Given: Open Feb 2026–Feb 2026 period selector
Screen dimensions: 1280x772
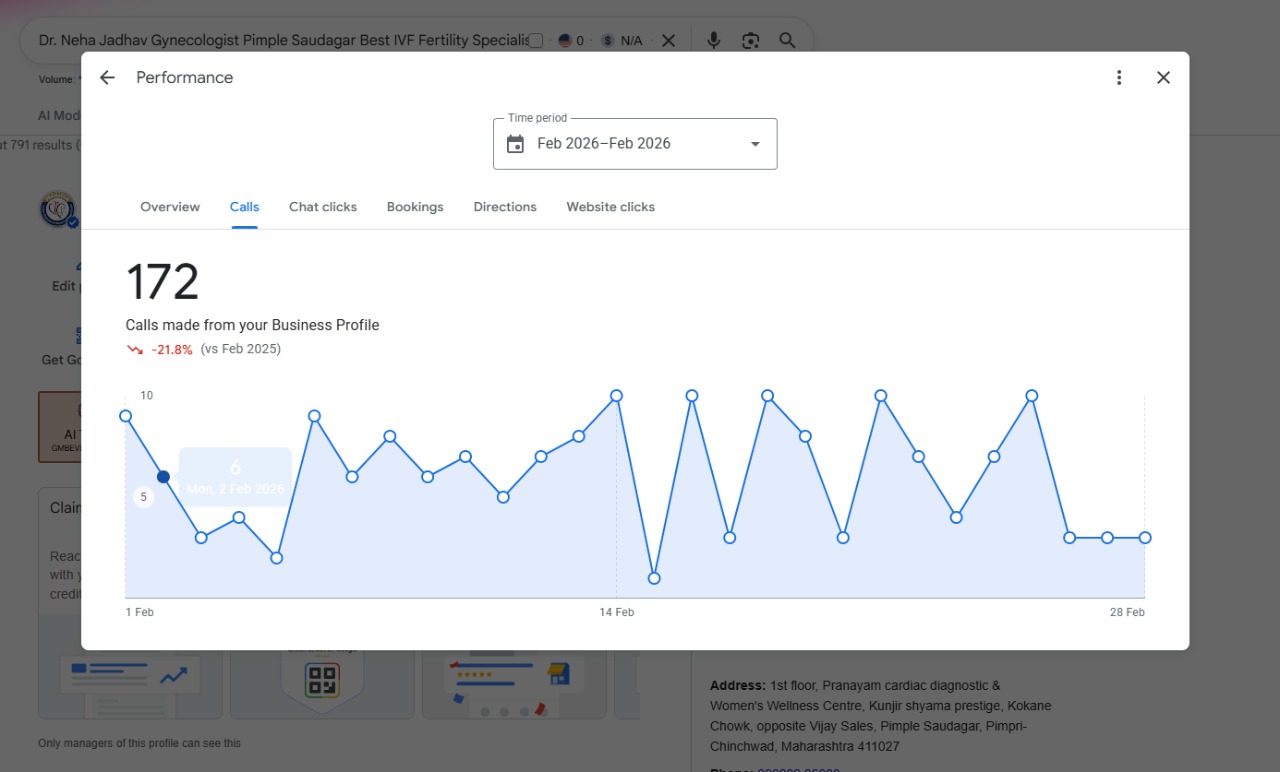Looking at the screenshot, I should click(635, 144).
